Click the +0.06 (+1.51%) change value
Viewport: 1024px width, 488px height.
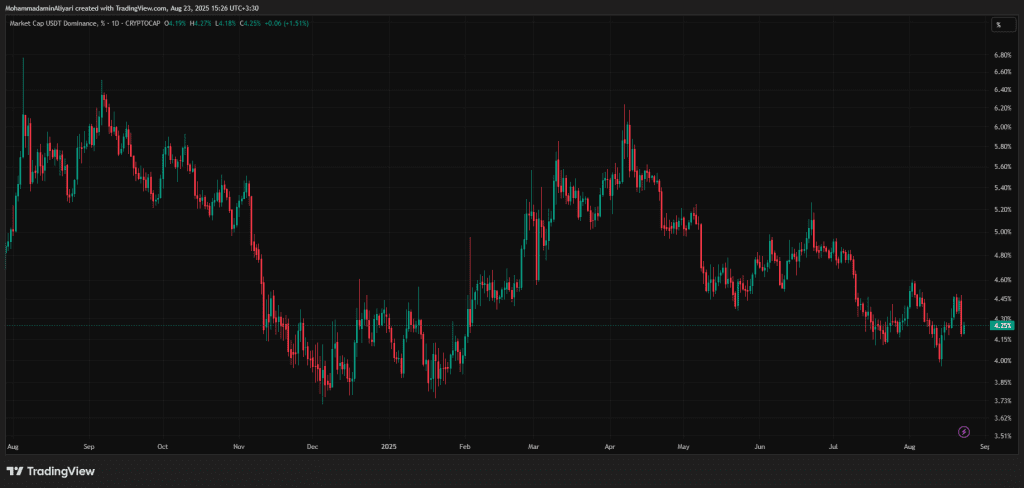coord(285,24)
